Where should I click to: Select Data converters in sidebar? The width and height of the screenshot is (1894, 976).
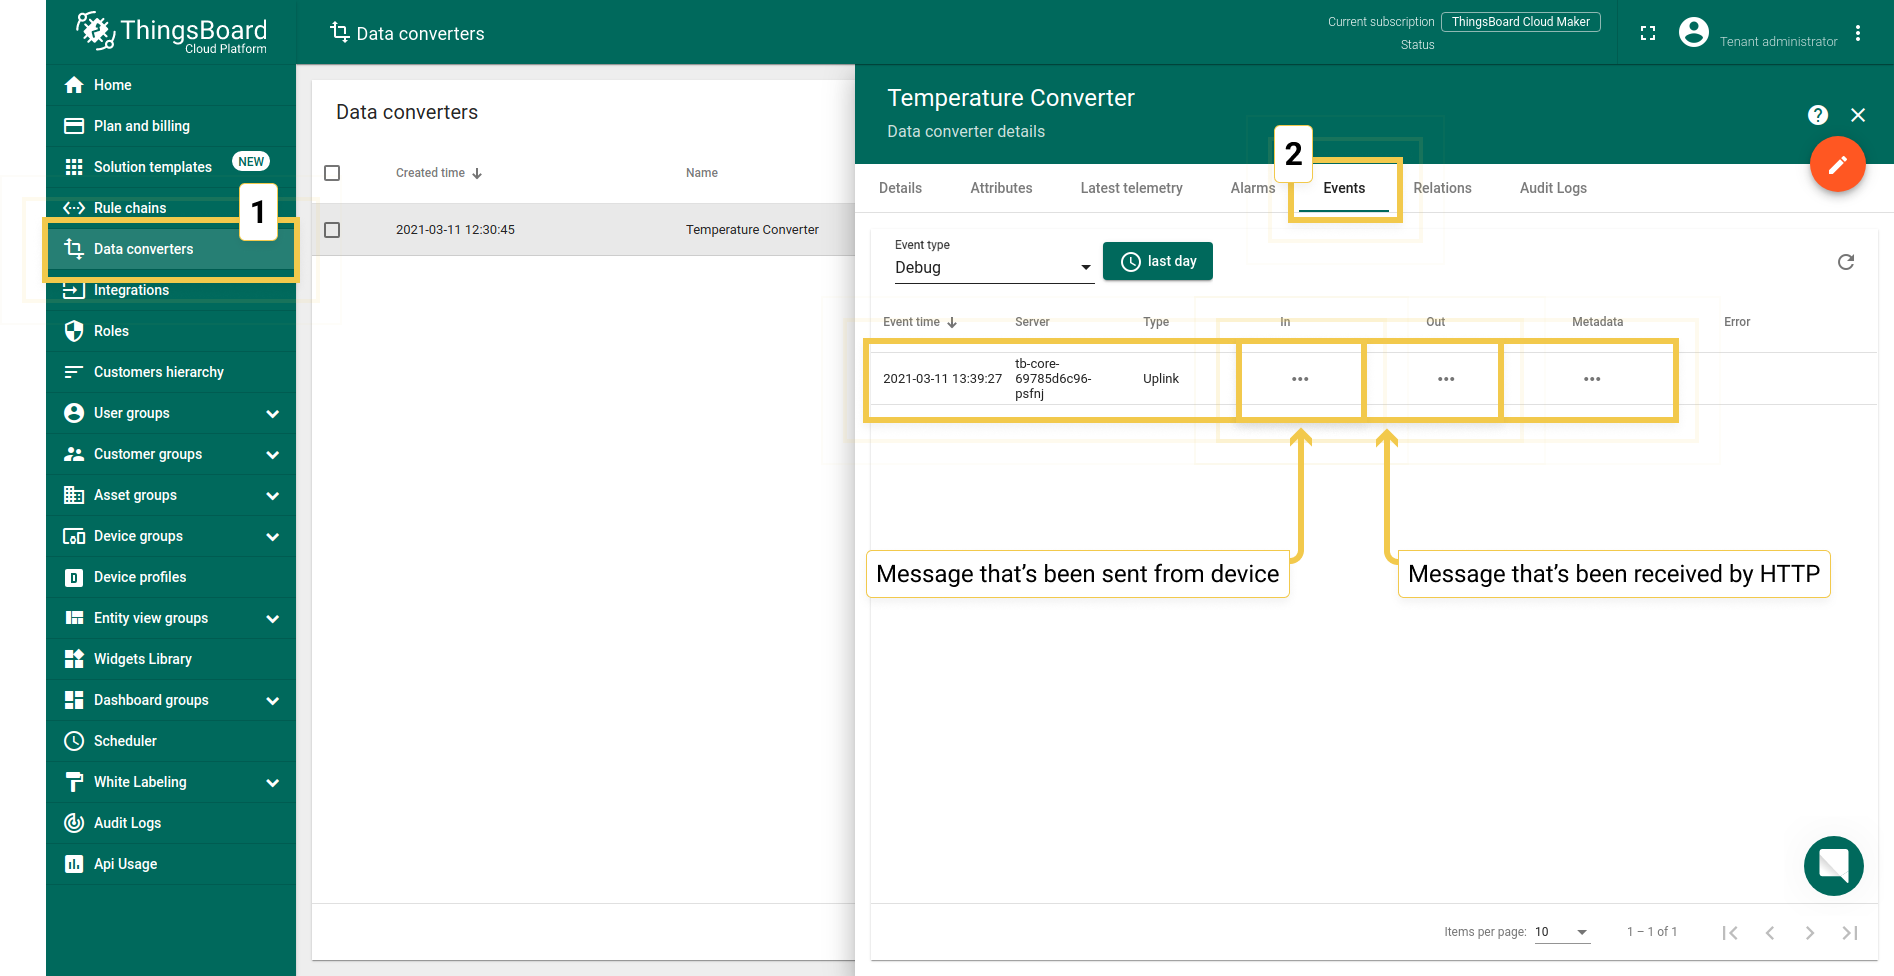[x=171, y=249]
